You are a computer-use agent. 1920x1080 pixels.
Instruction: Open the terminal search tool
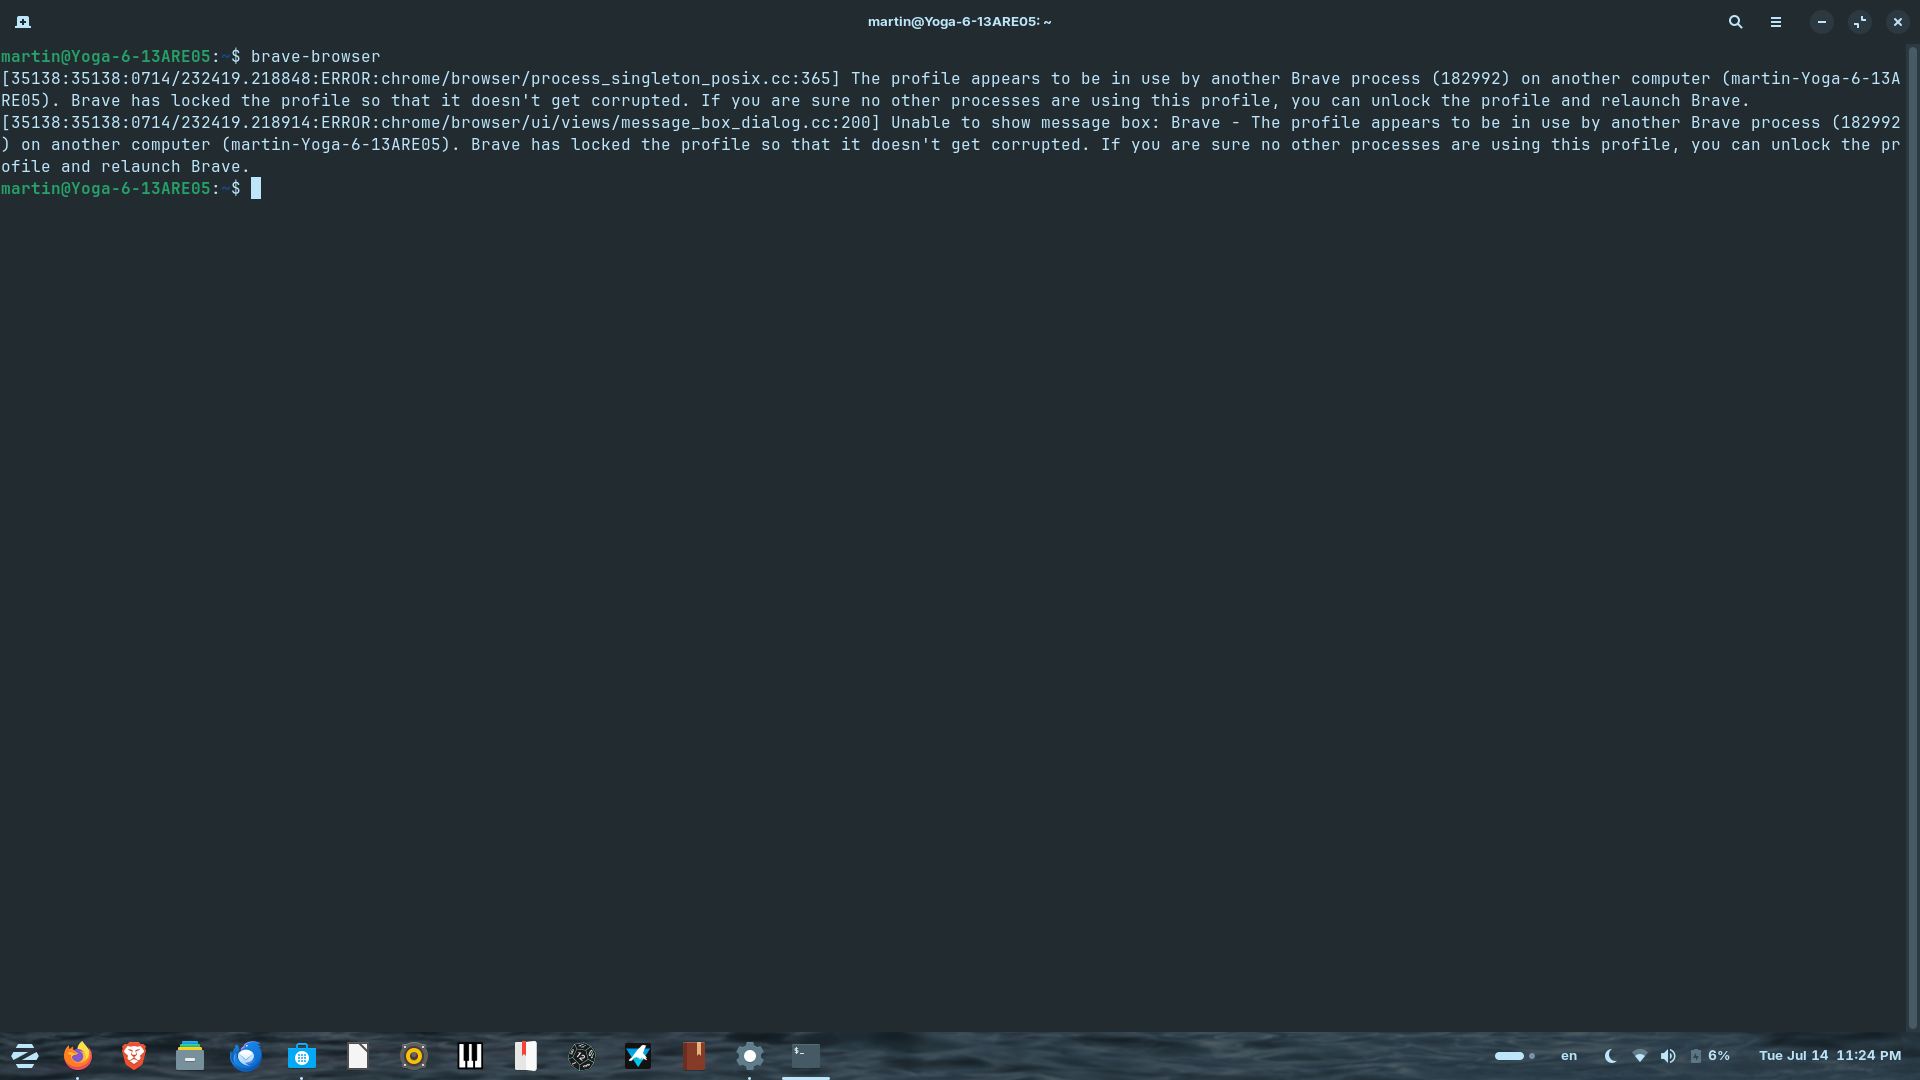click(x=1736, y=21)
